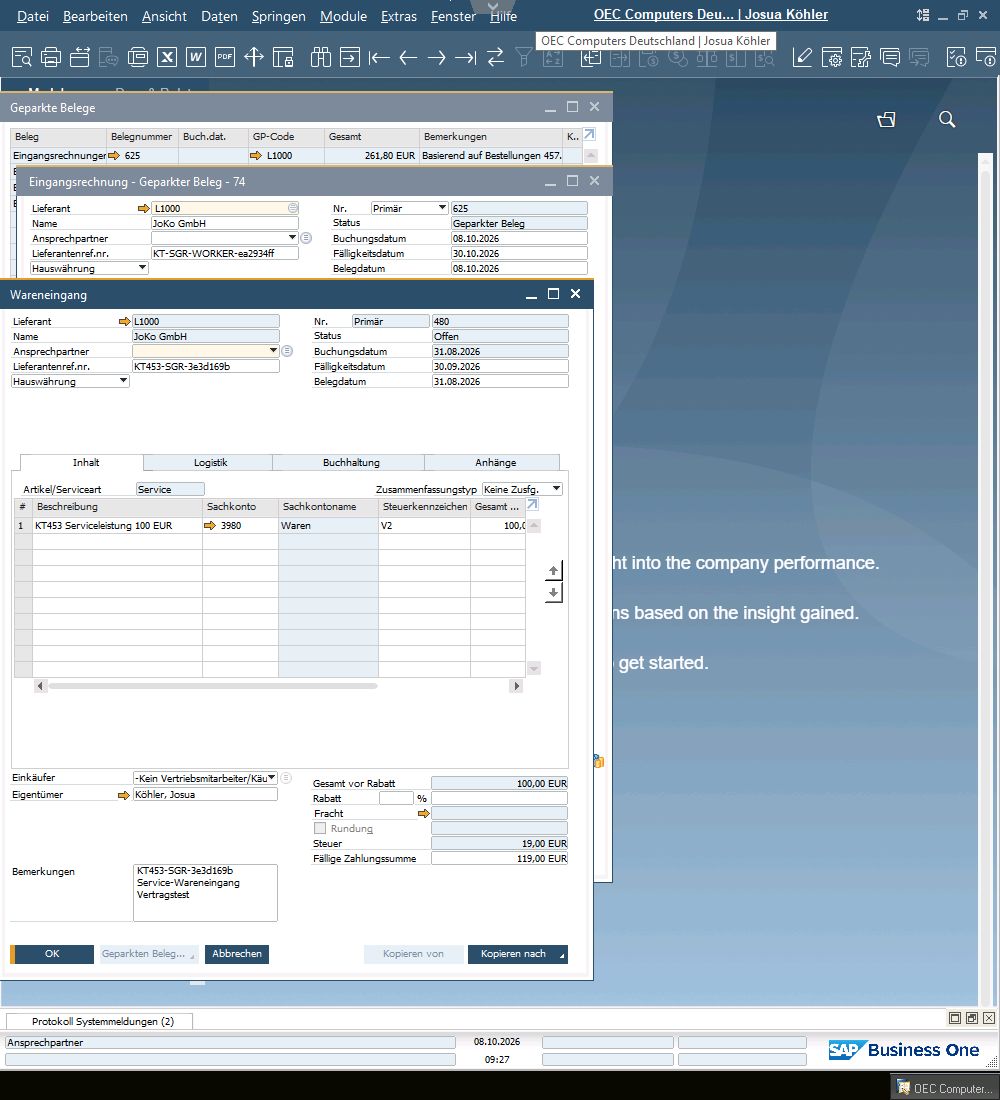Open Lieferant L1000 link arrow in Wareneingang
Viewport: 1000px width, 1100px height.
pyautogui.click(x=125, y=321)
